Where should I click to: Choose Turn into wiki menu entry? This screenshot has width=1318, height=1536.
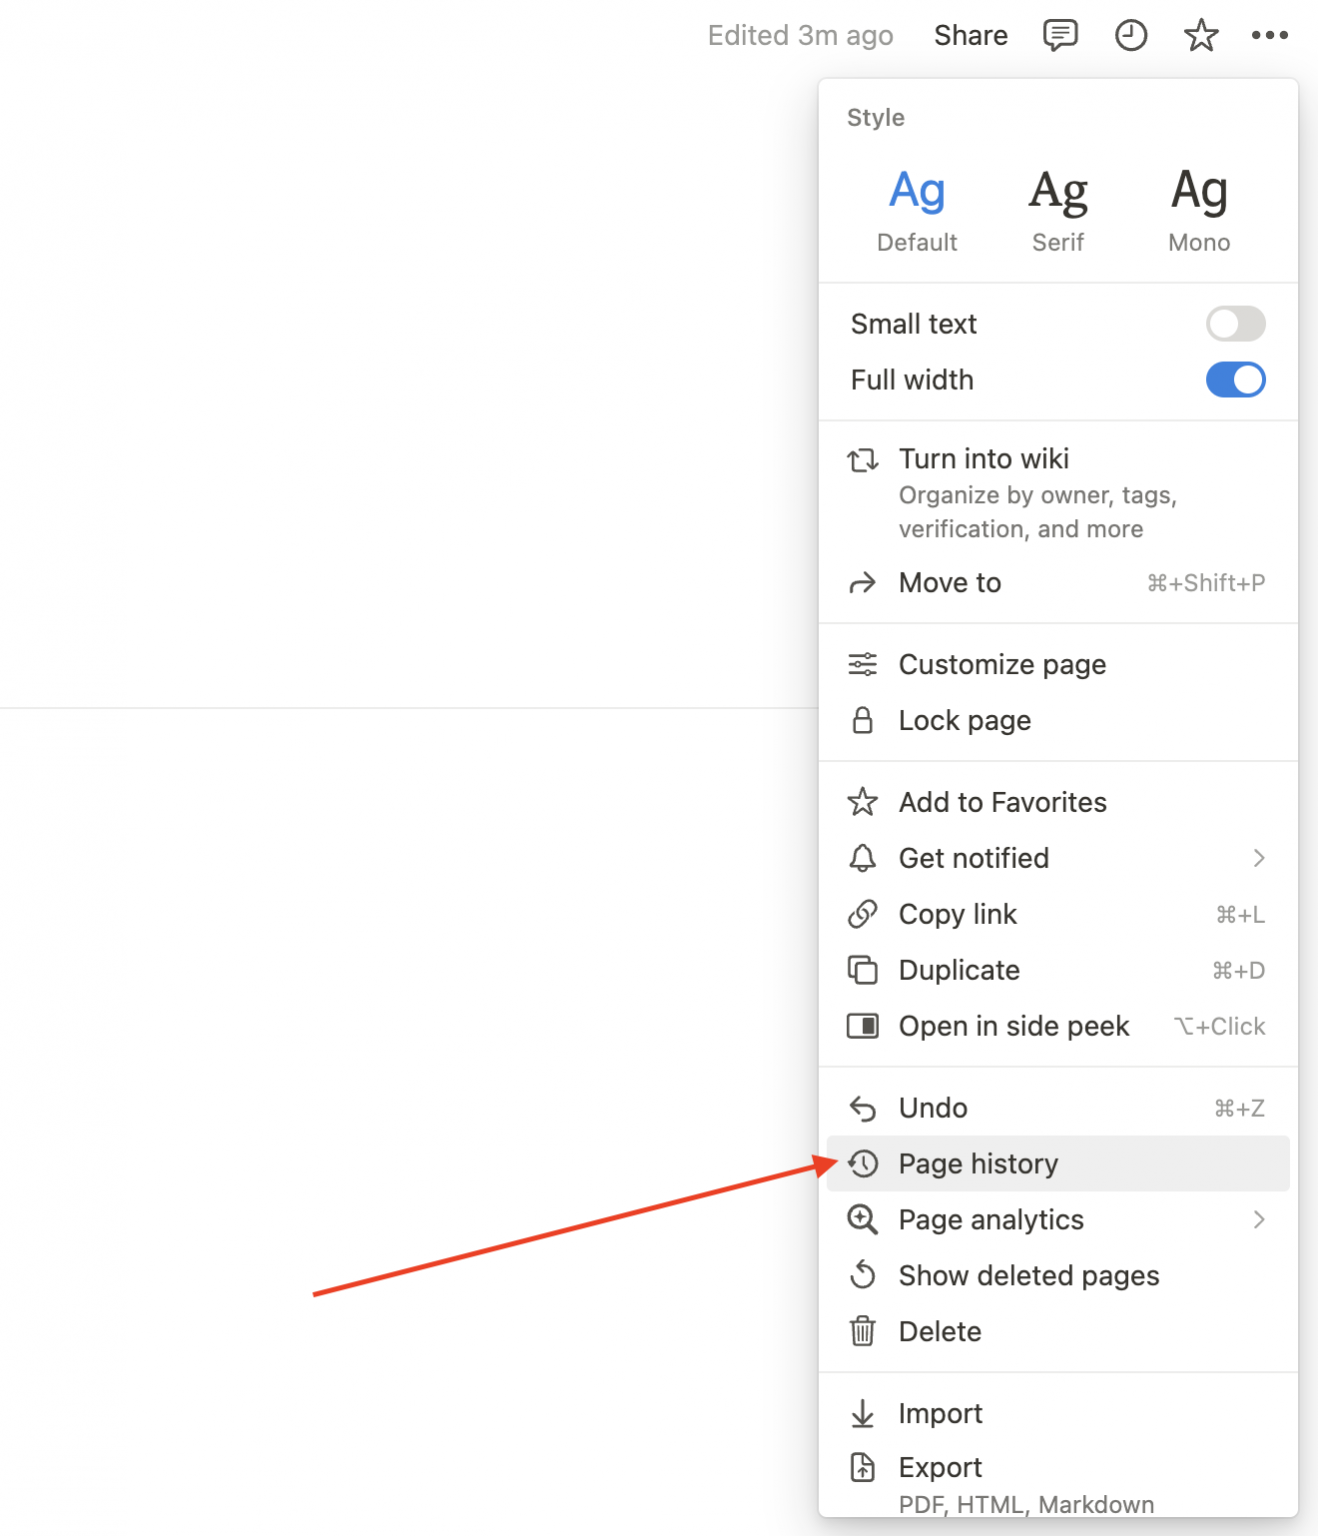tap(1058, 493)
